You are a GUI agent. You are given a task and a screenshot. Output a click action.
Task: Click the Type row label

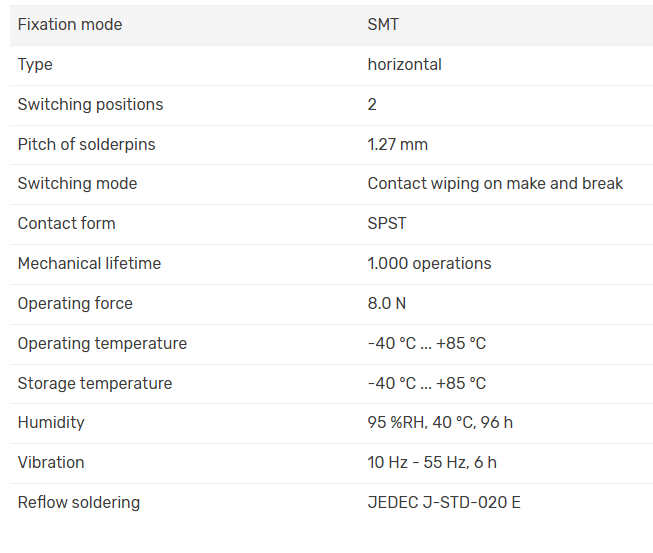(35, 65)
